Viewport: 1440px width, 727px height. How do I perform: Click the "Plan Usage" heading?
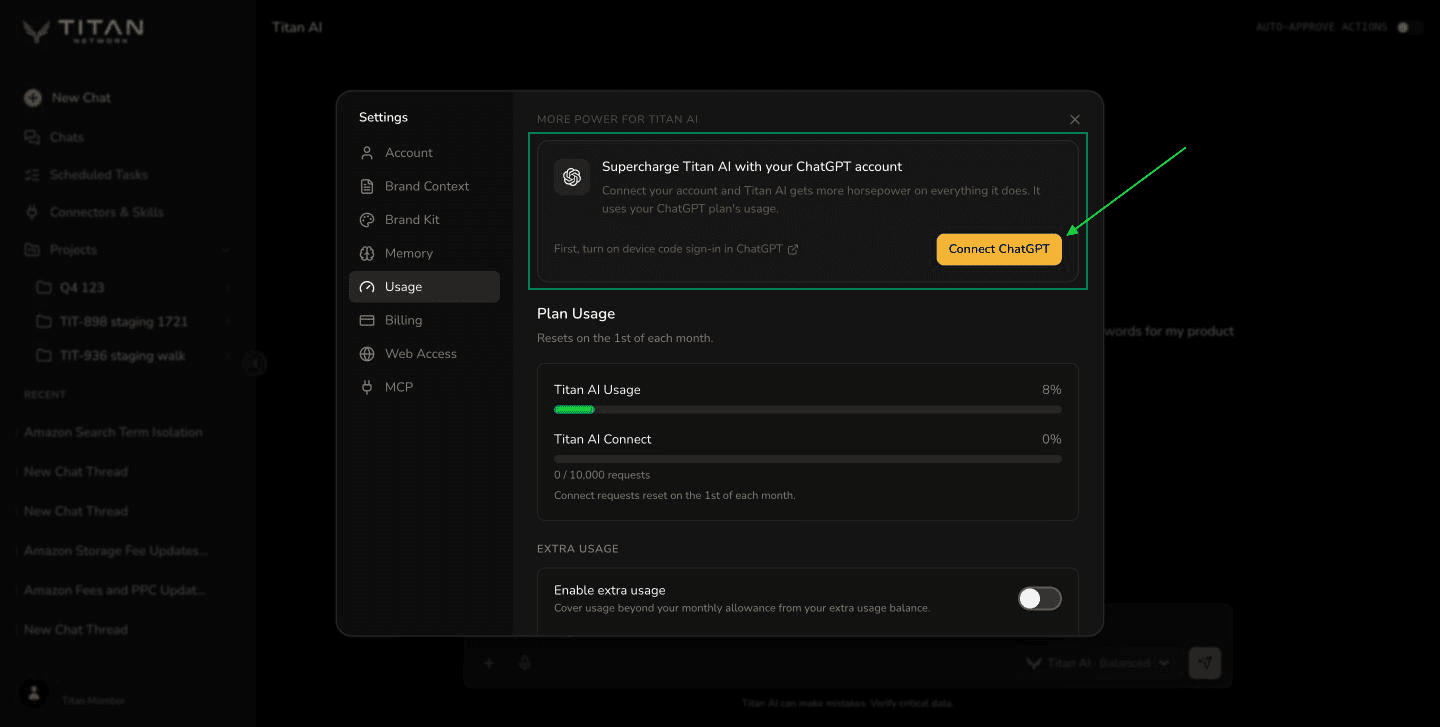tap(576, 314)
